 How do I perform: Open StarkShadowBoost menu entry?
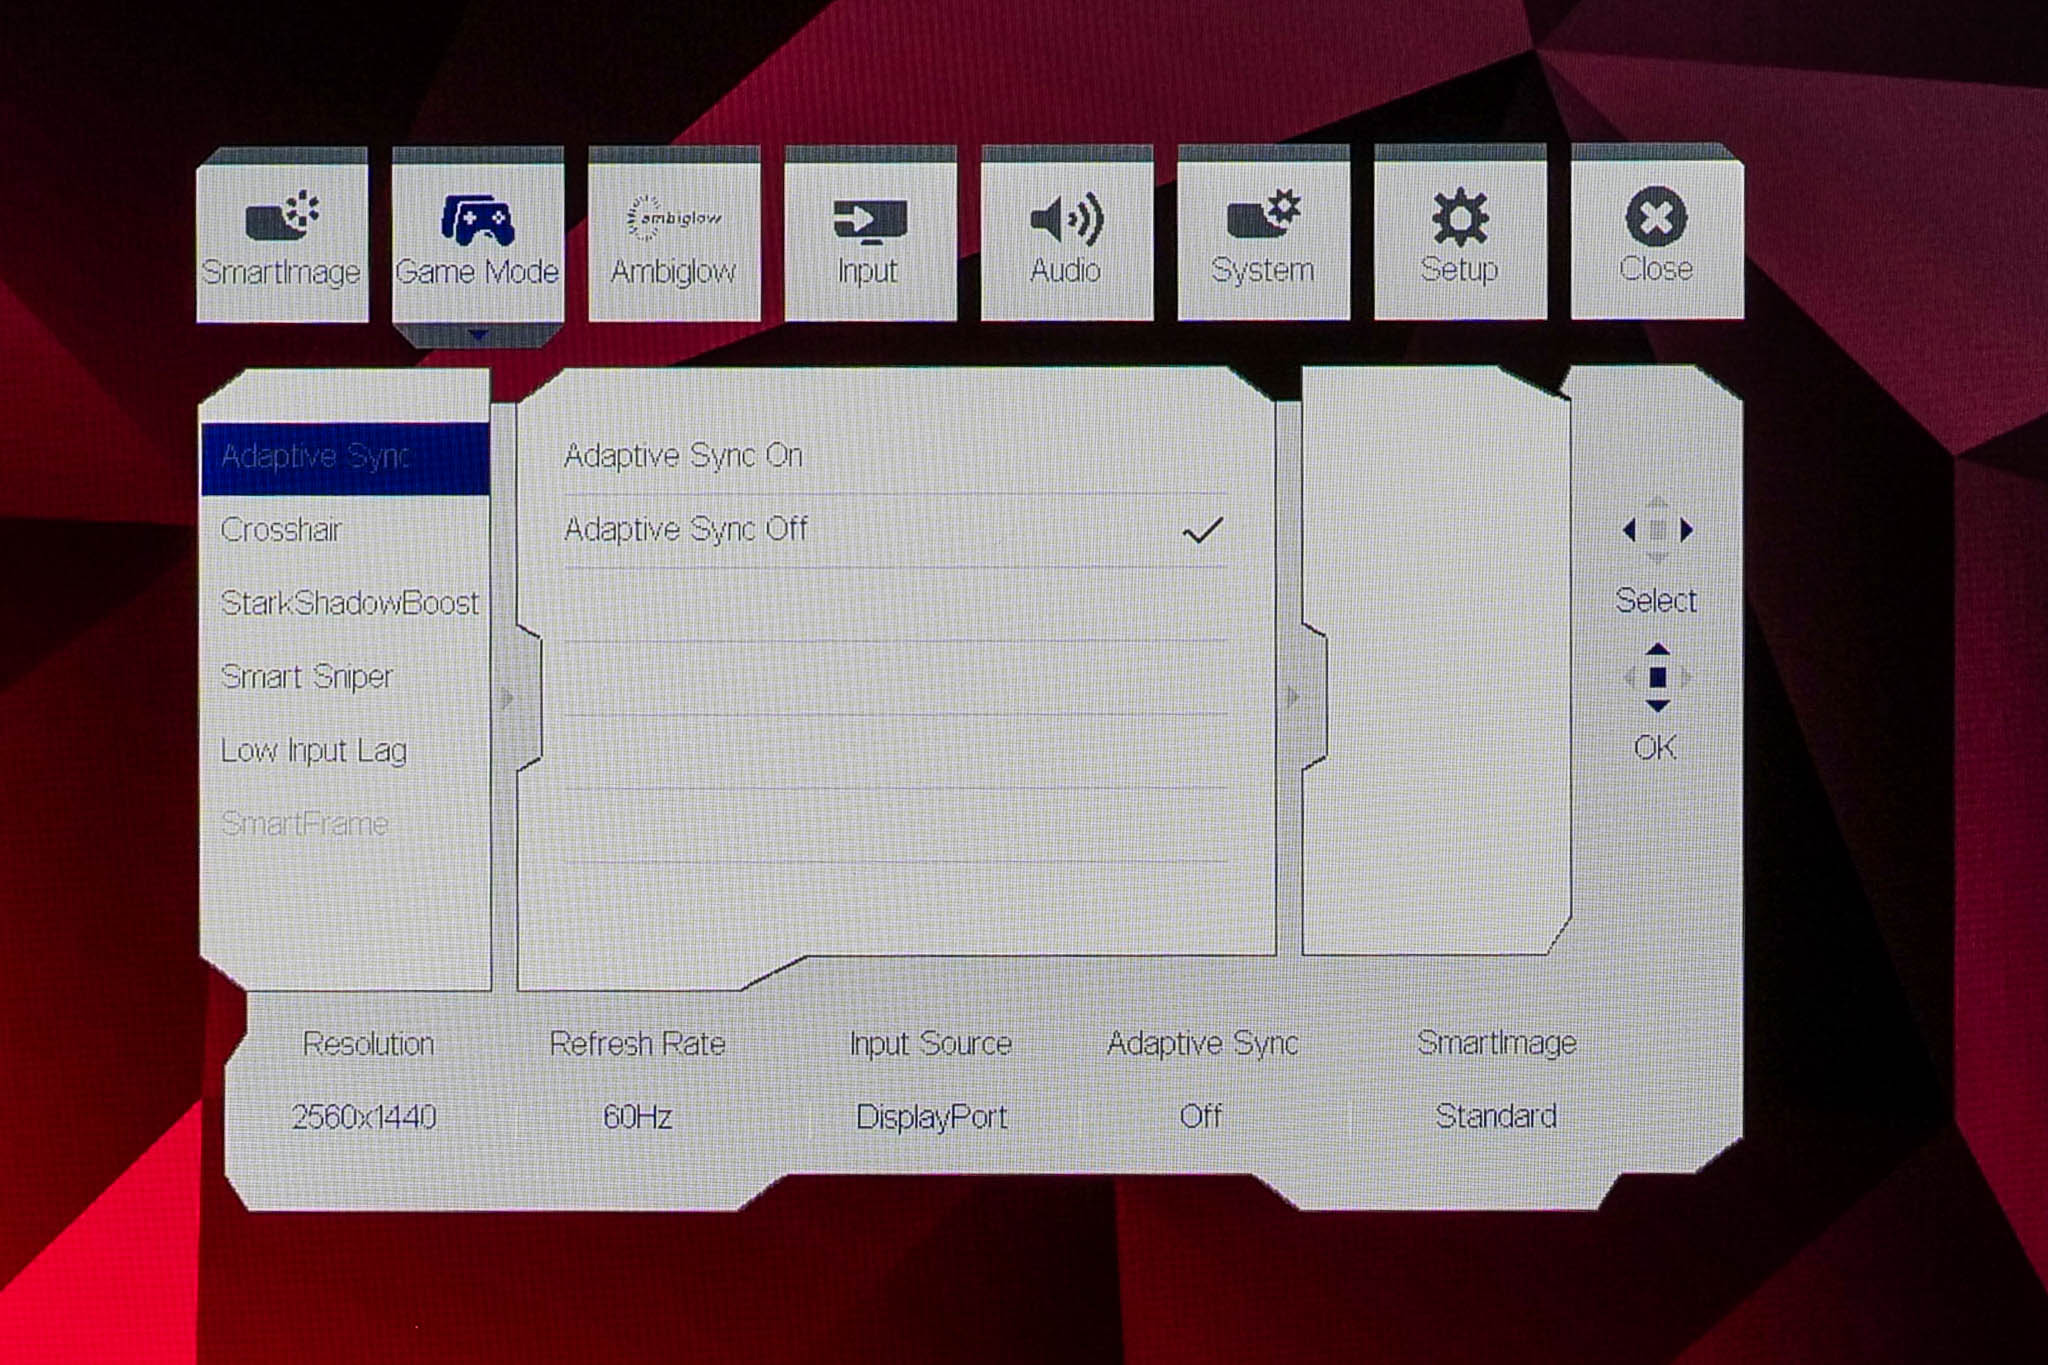(x=349, y=603)
